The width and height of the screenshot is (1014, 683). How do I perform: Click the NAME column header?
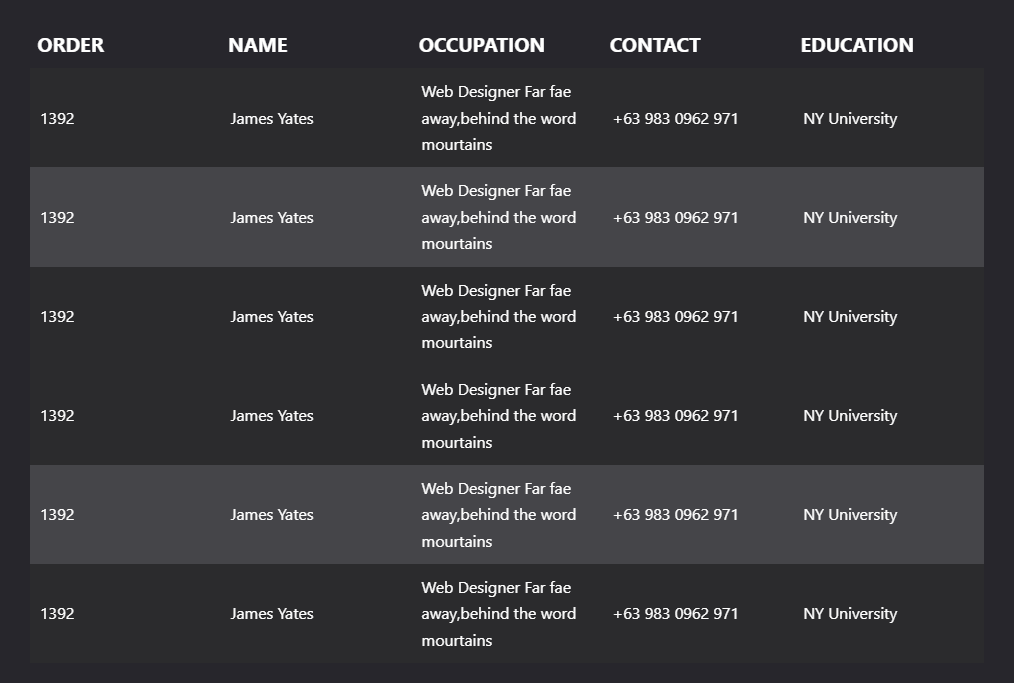(257, 45)
